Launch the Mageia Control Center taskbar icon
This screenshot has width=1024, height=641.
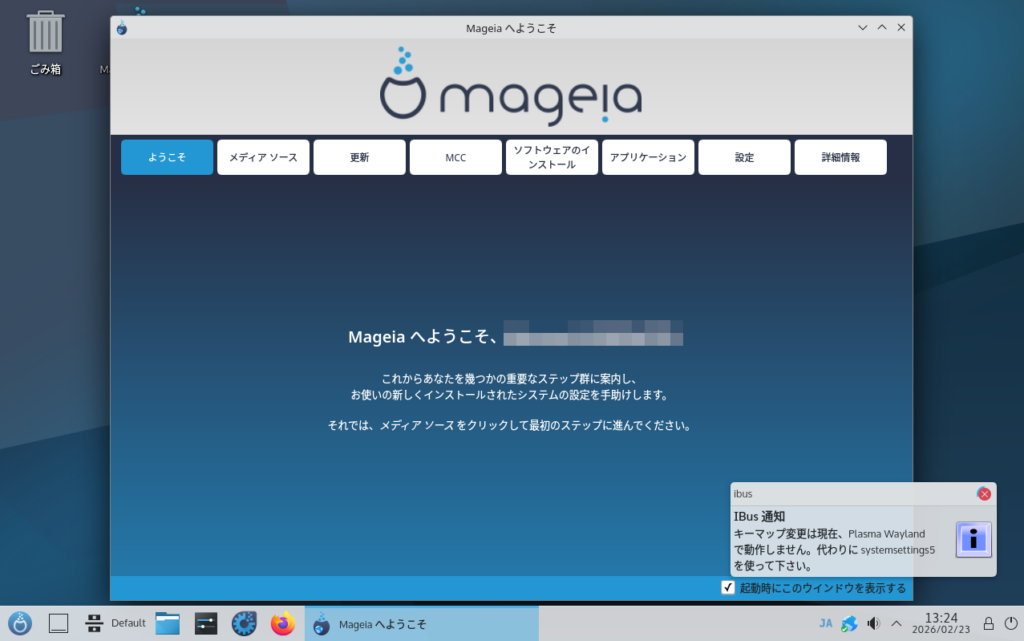pyautogui.click(x=244, y=624)
